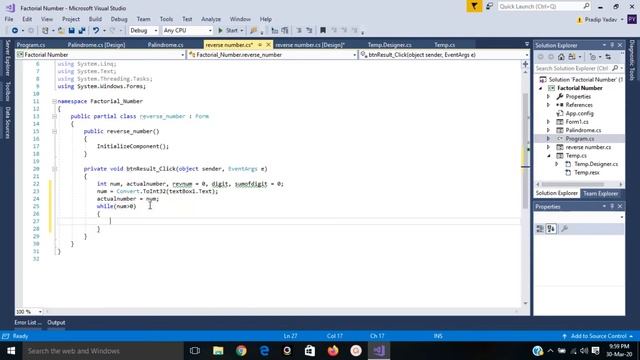Click the Property Pages wrench icon
The image size is (640, 360).
(564, 229)
